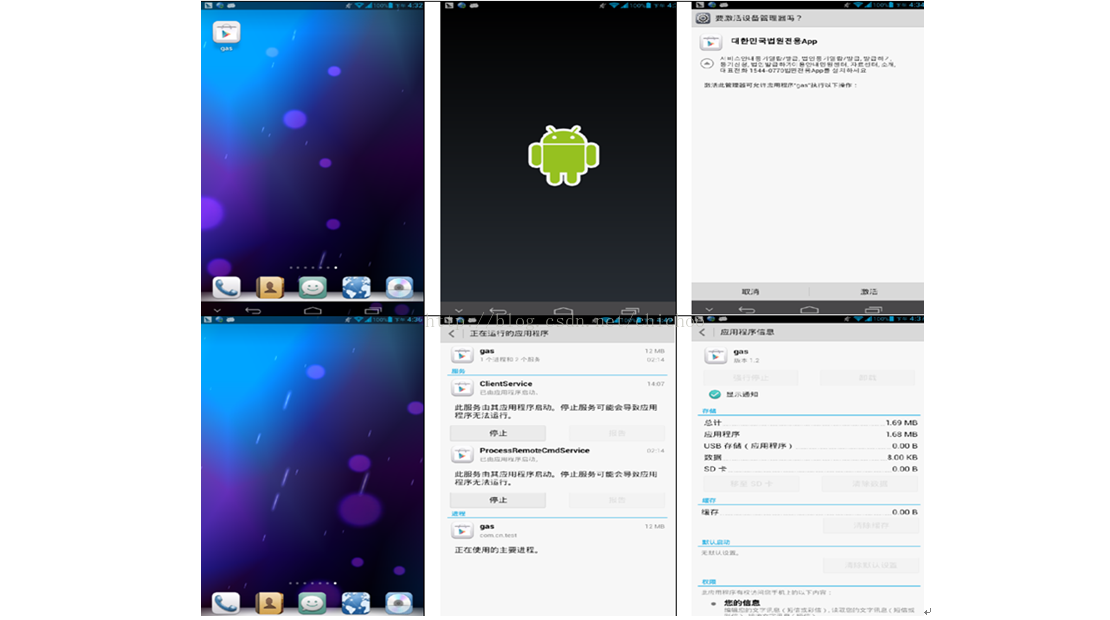Open Browser globe on home screen showing gas icon
Viewport: 1110px width, 620px height.
[x=356, y=287]
